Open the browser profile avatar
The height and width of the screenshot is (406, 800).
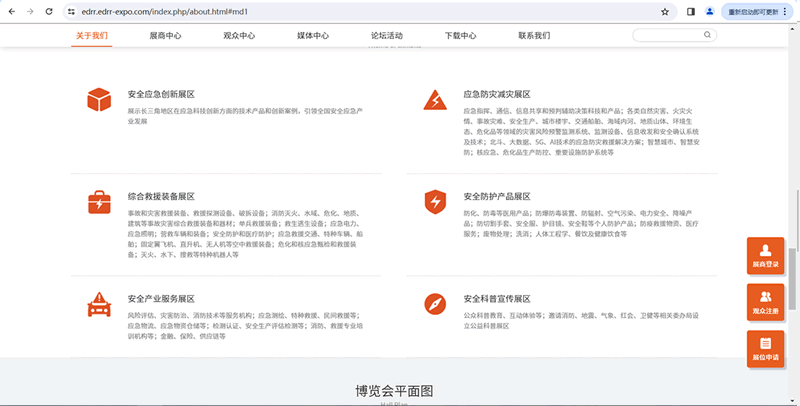click(x=710, y=11)
